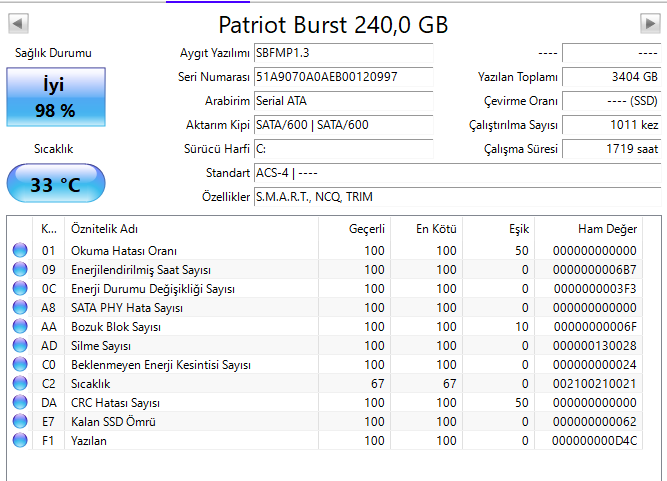This screenshot has height=481, width=667.
Task: Click status orb for Yazılan row
Action: 20,440
